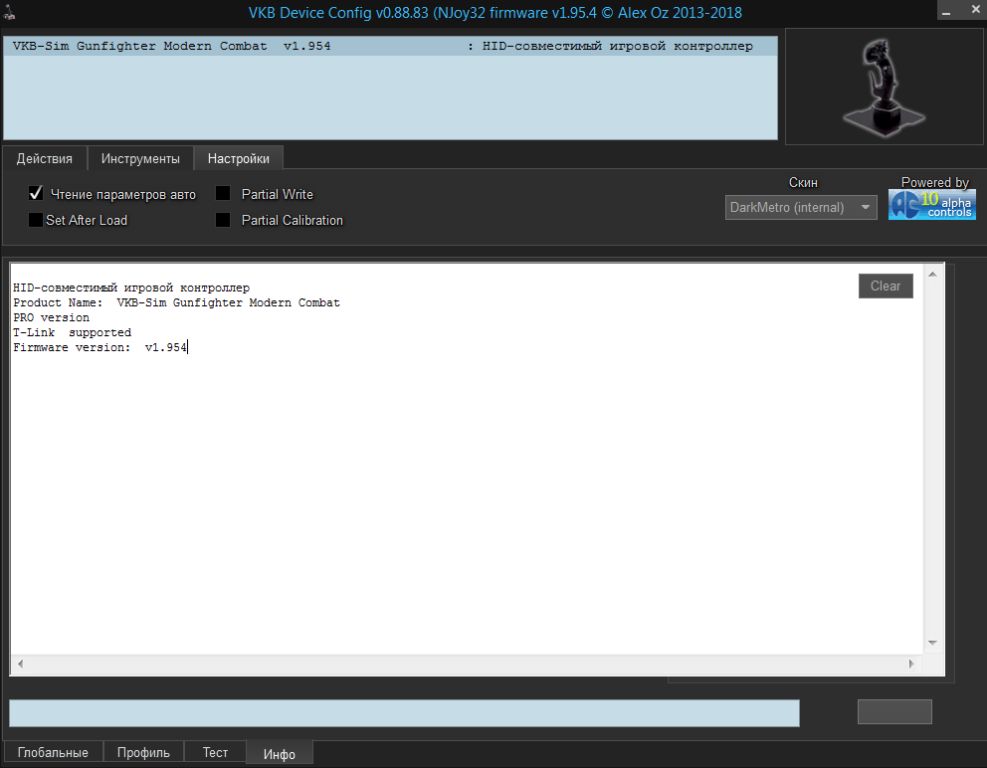Click scroll up arrow of log panel
The width and height of the screenshot is (987, 768).
(x=933, y=274)
